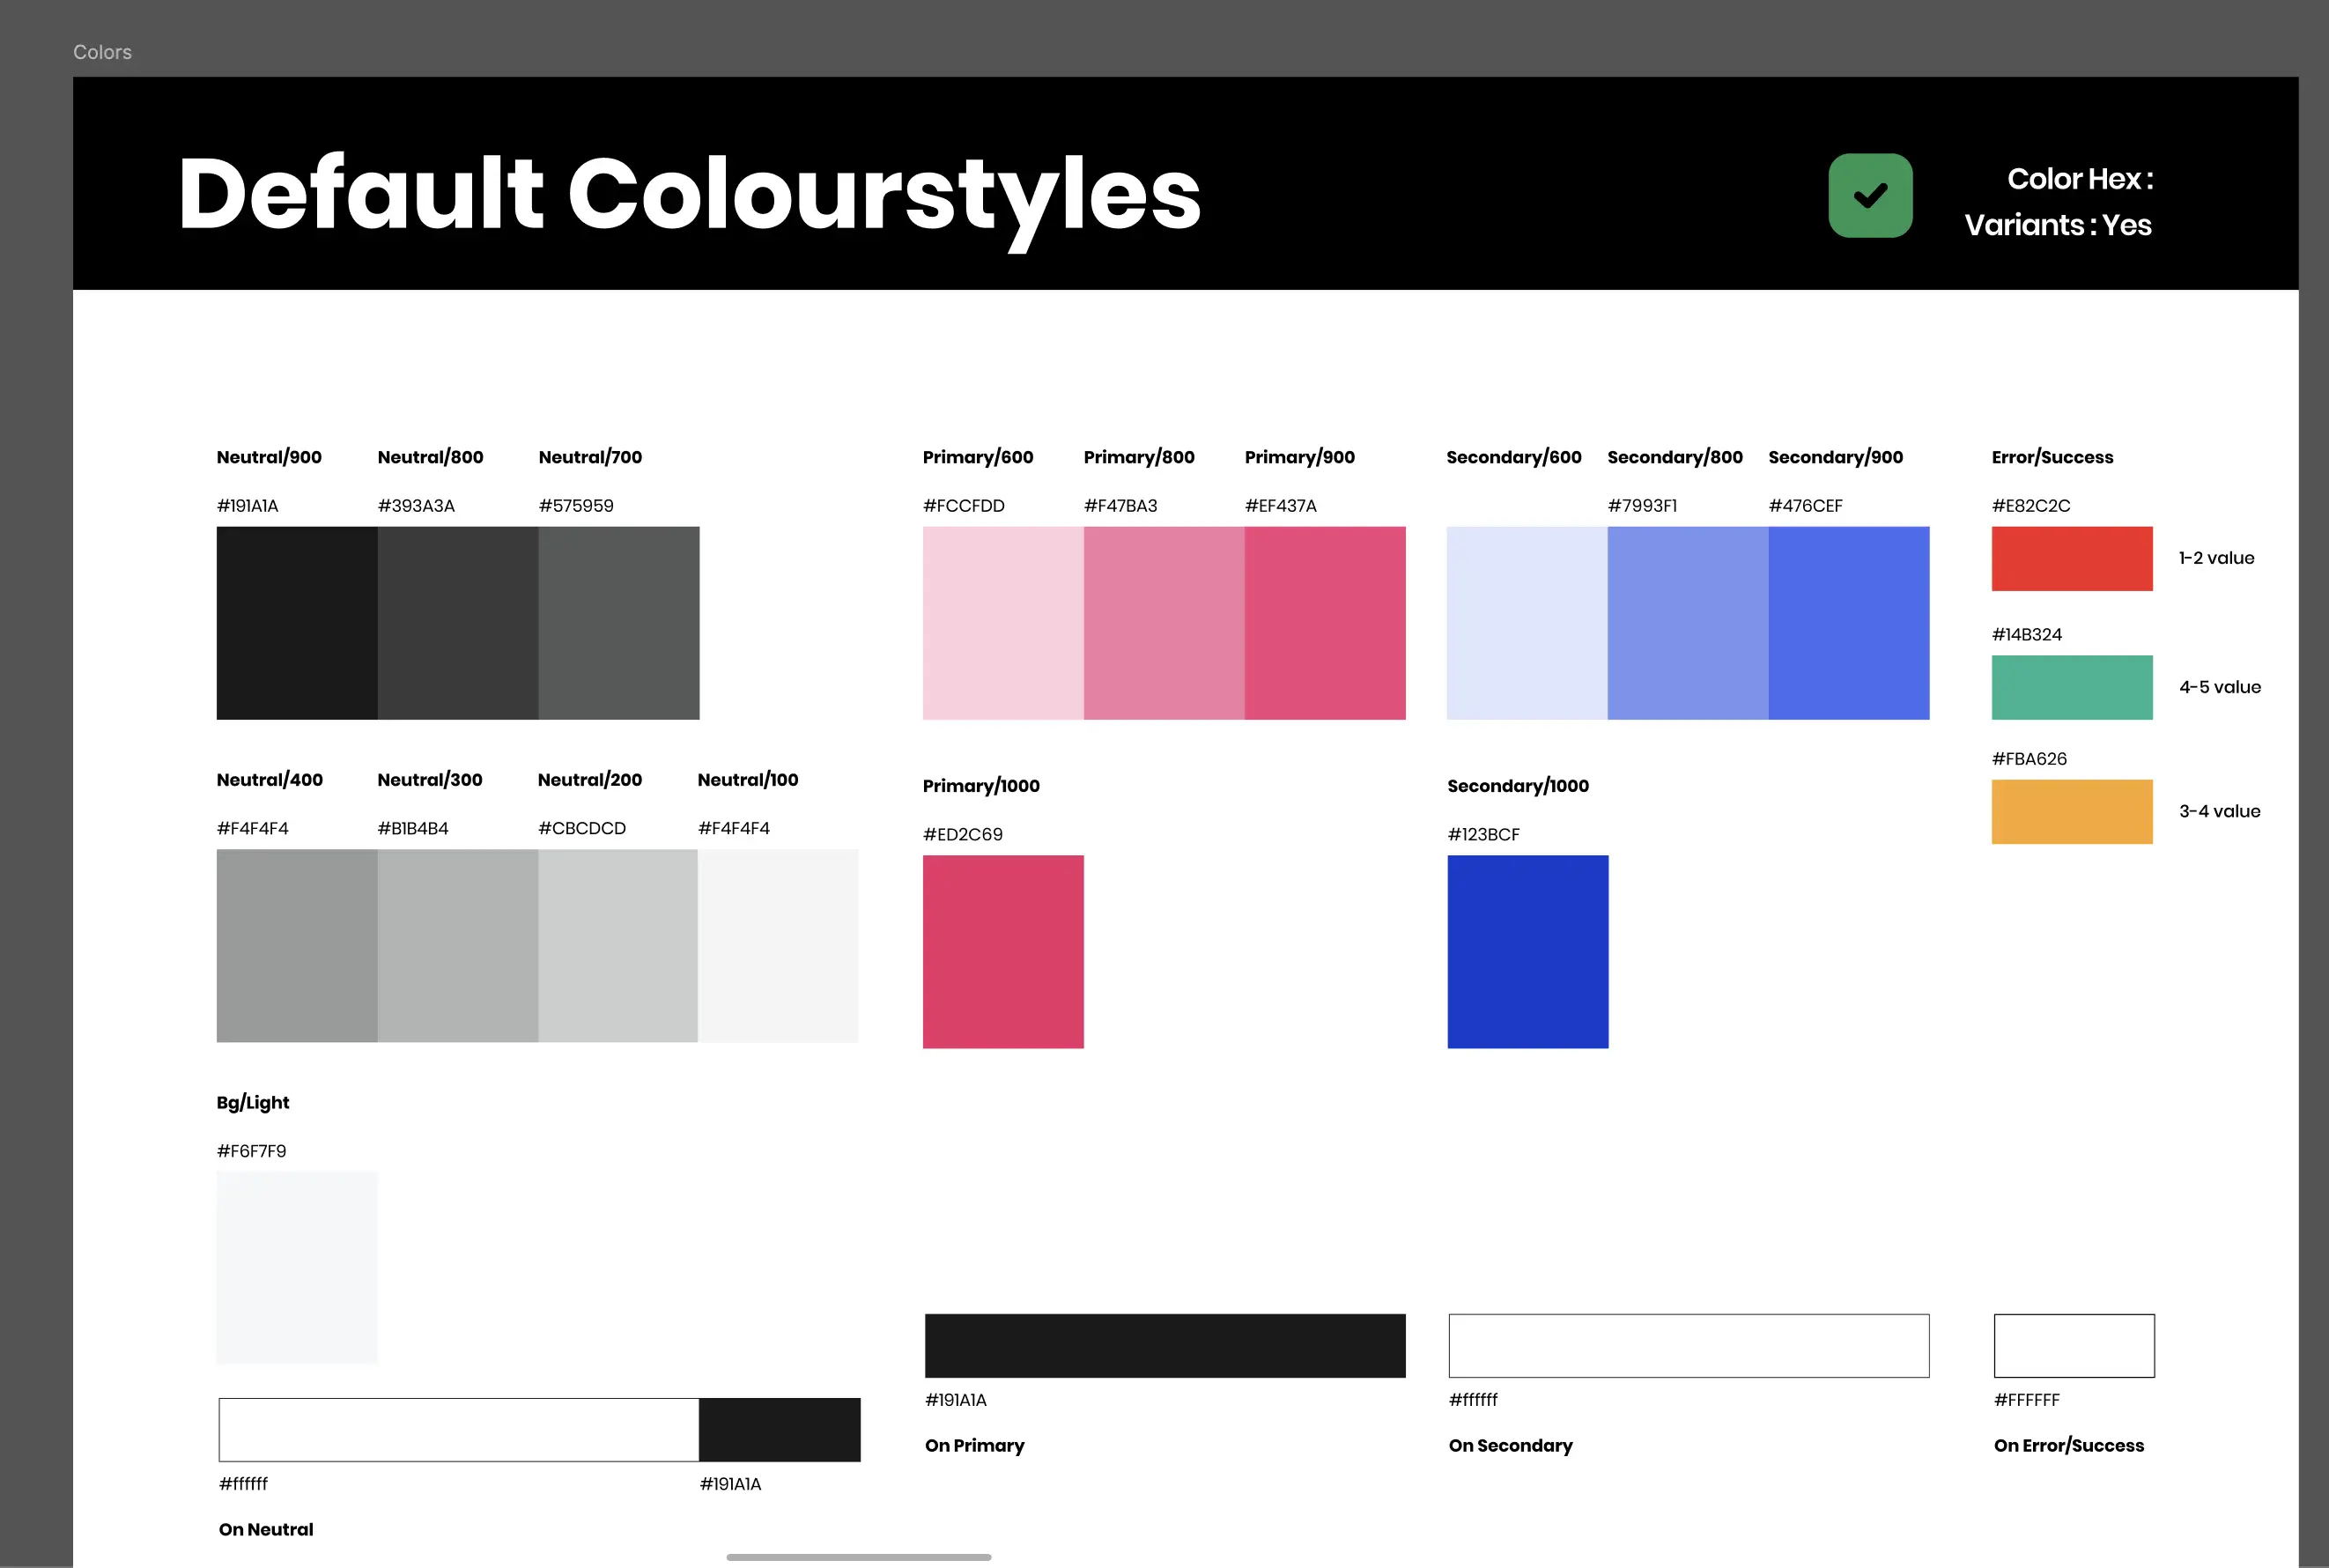Click the #EF437A hex value

coord(1281,506)
